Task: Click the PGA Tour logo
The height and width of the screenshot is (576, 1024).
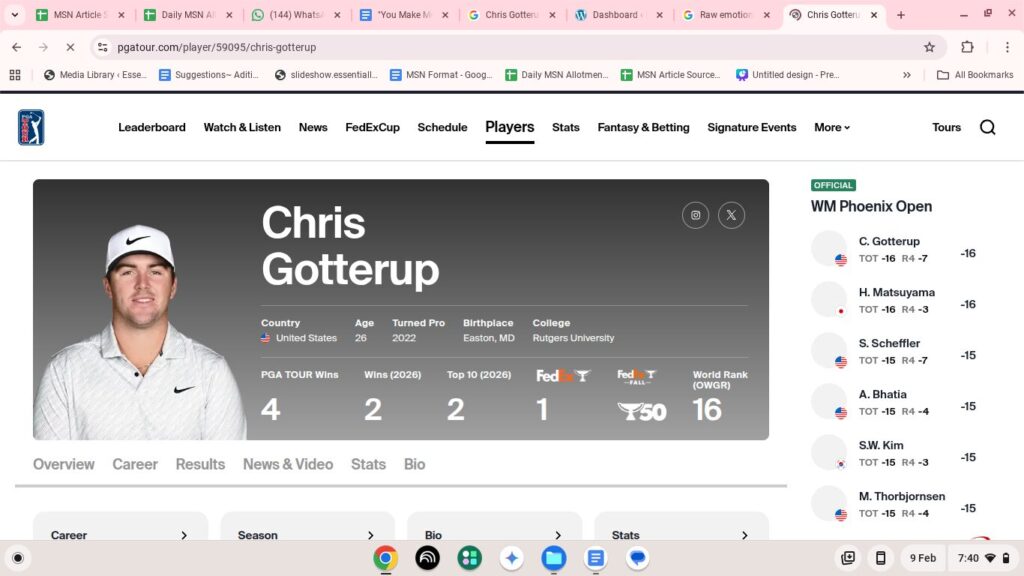Action: click(31, 127)
